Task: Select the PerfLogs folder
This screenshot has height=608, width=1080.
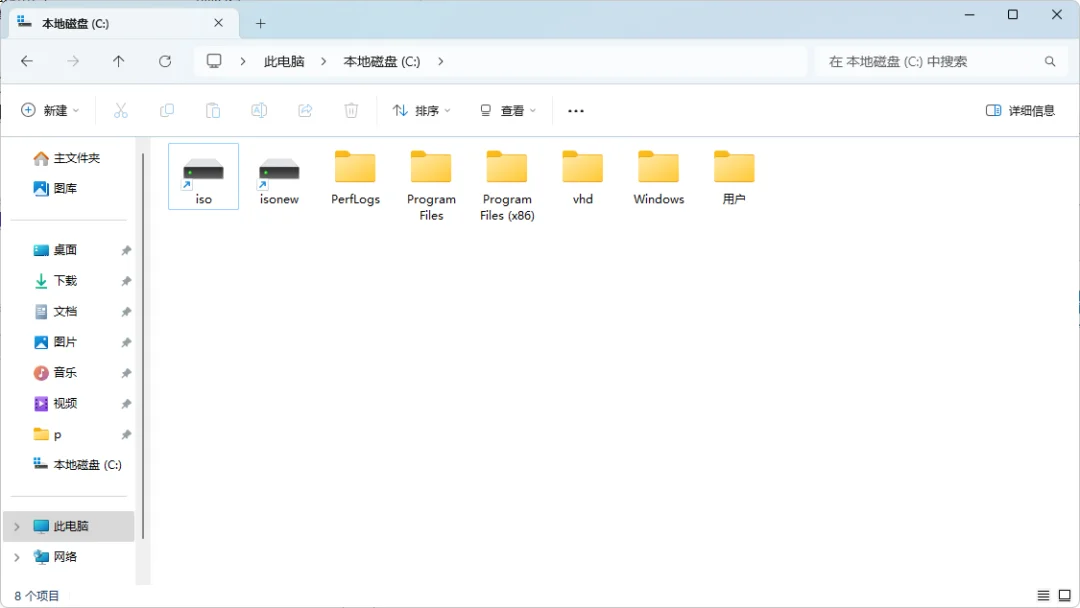Action: tap(355, 176)
